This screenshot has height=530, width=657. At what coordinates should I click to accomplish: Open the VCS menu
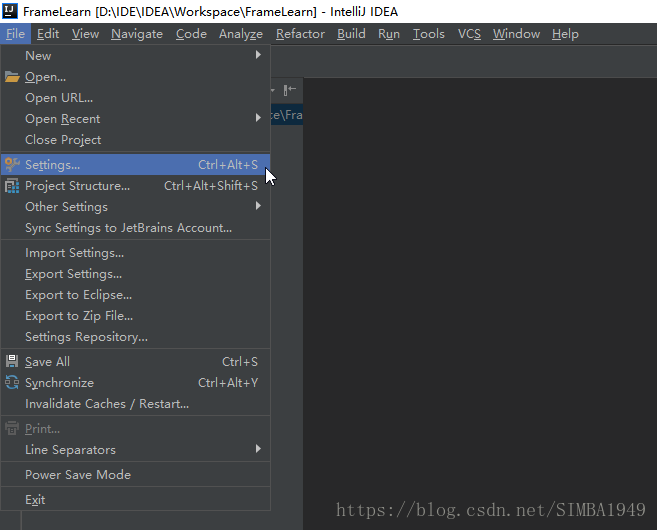(469, 34)
